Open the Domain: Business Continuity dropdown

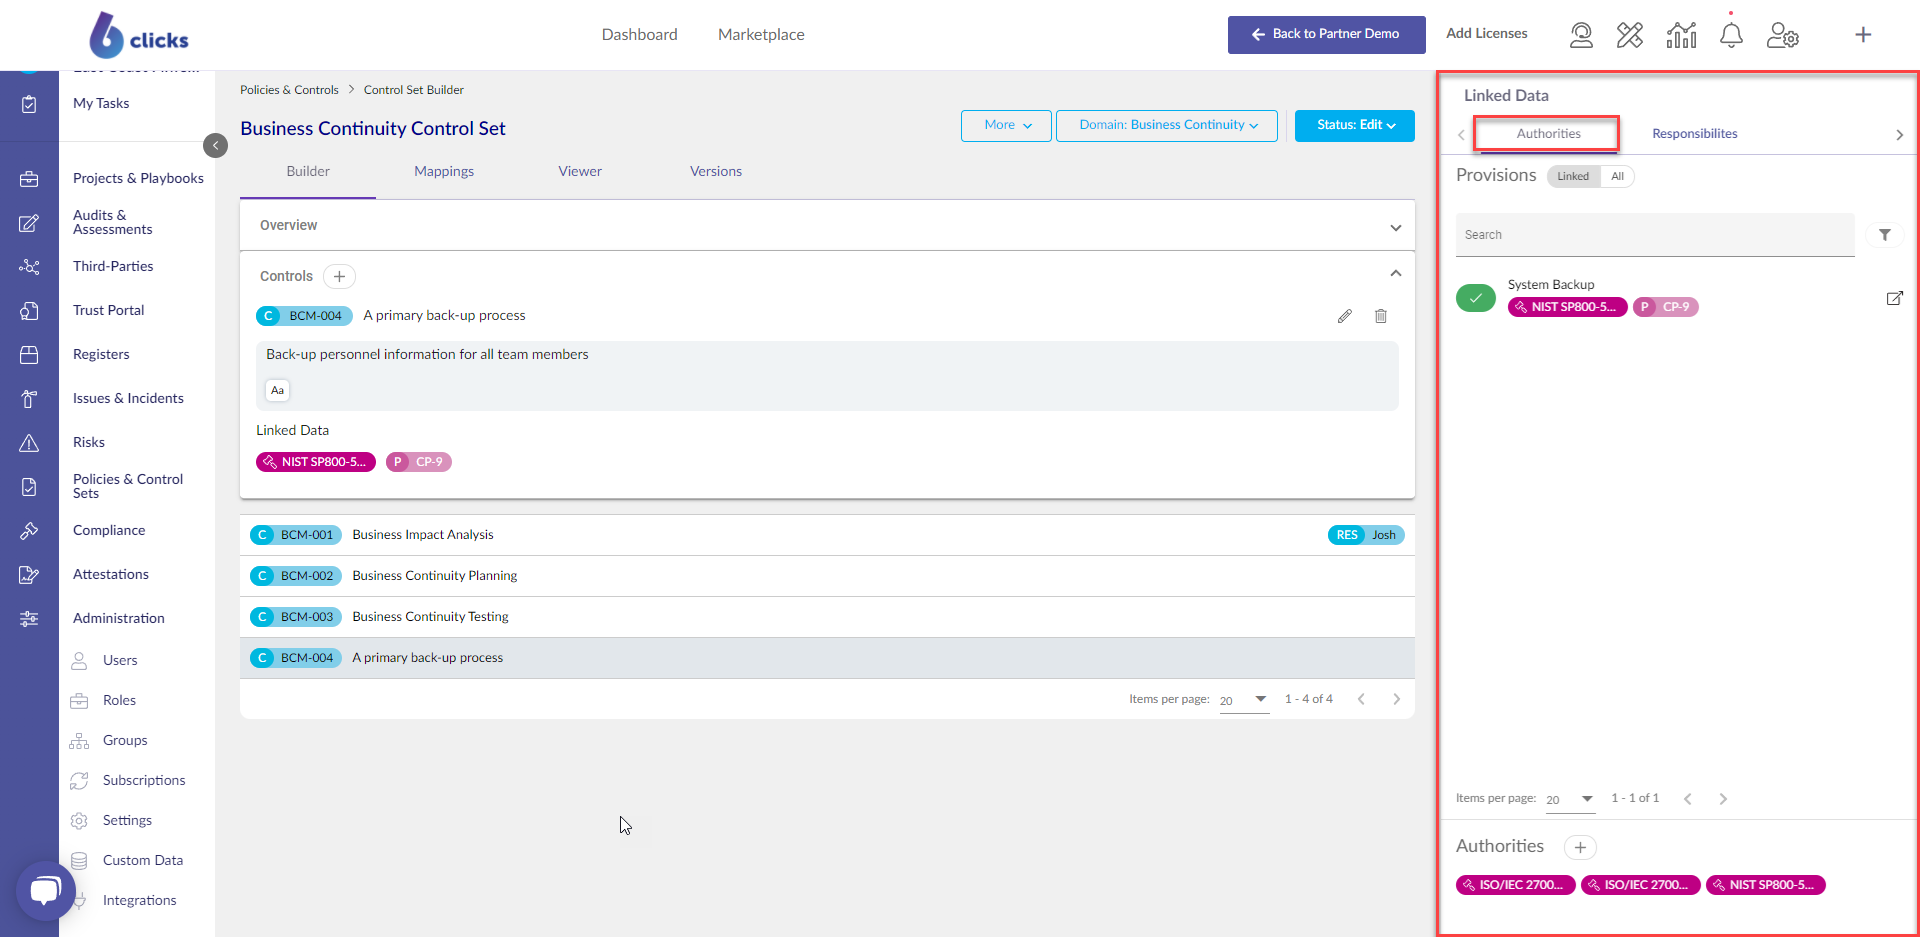[1167, 125]
